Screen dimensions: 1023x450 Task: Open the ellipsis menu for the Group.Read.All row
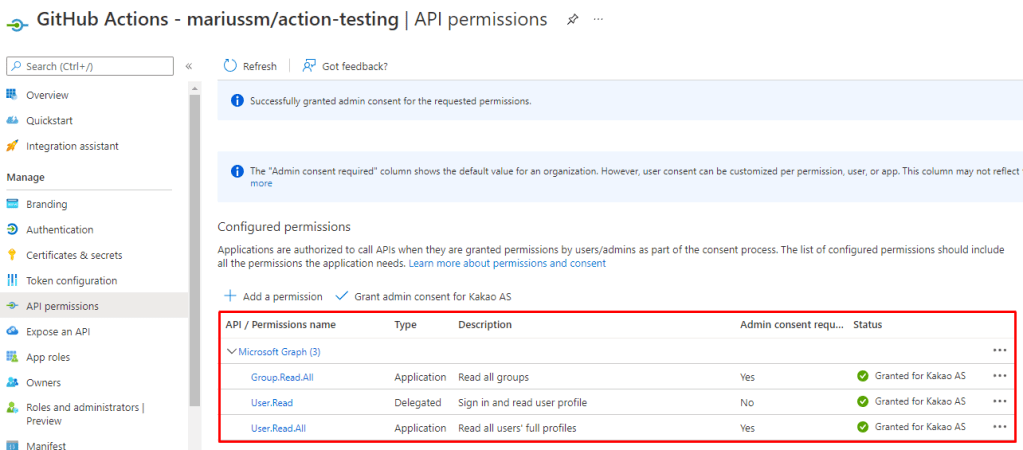[x=999, y=377]
